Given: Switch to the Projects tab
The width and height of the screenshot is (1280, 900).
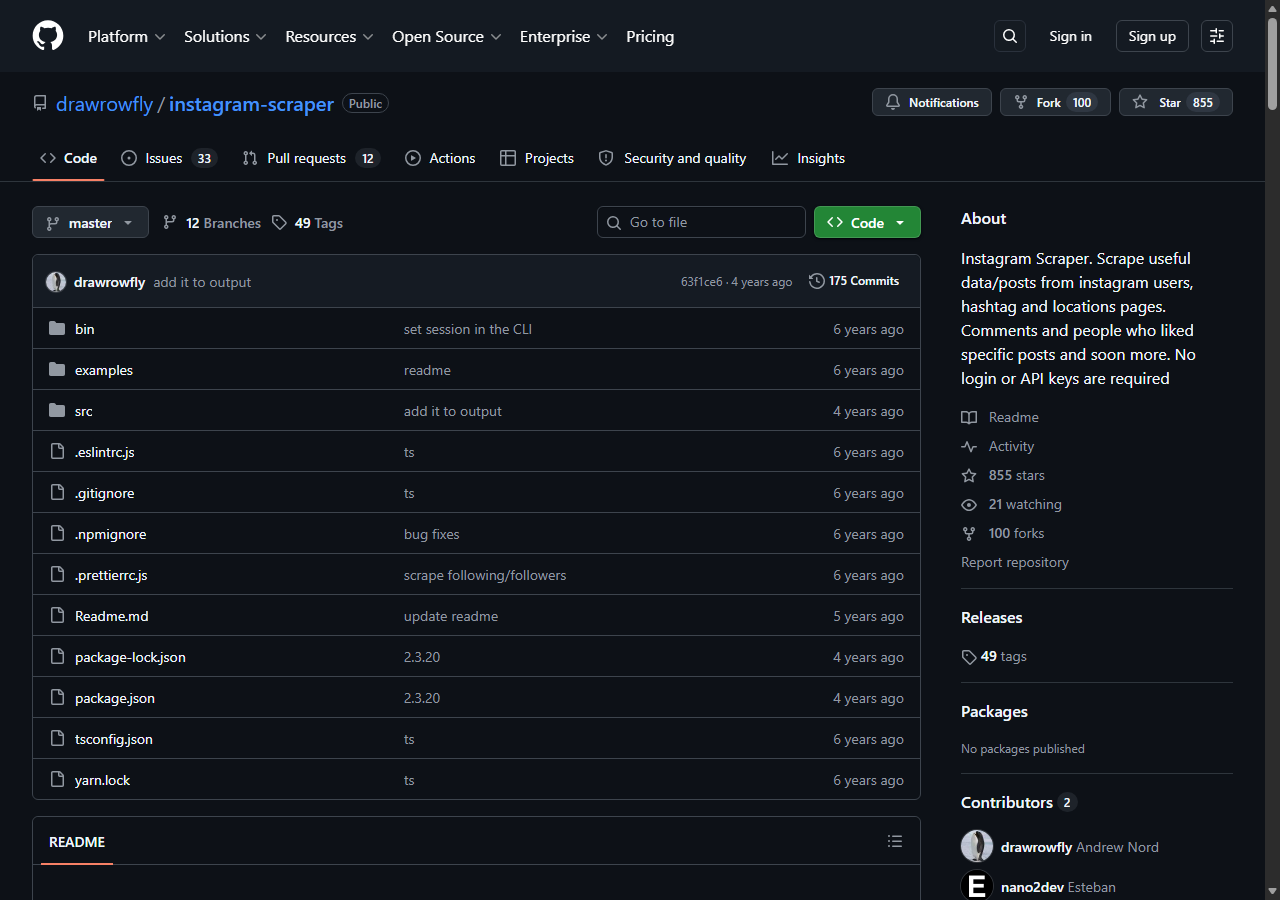Looking at the screenshot, I should tap(537, 158).
